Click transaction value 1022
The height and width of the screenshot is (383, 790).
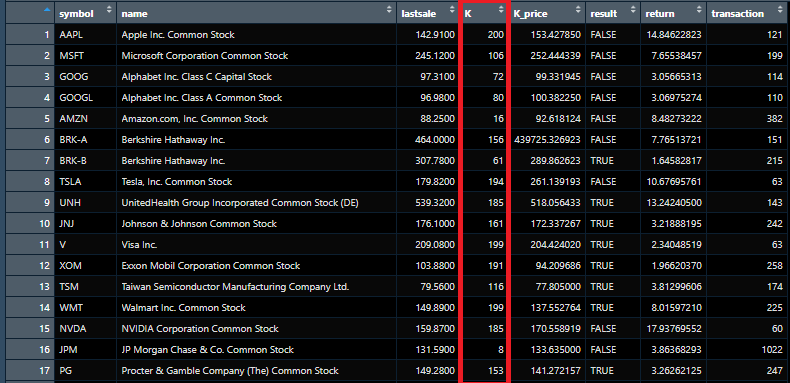pos(772,350)
